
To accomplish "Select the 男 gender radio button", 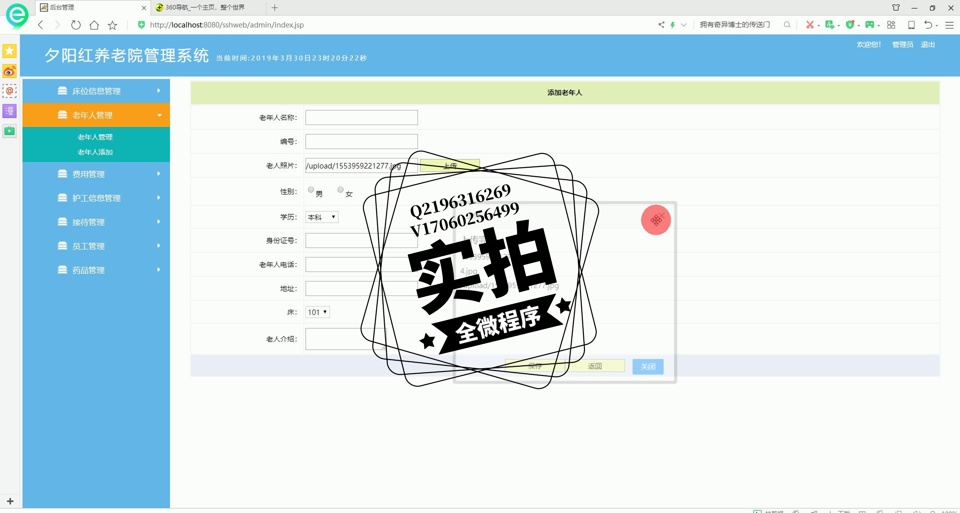I will (x=311, y=190).
